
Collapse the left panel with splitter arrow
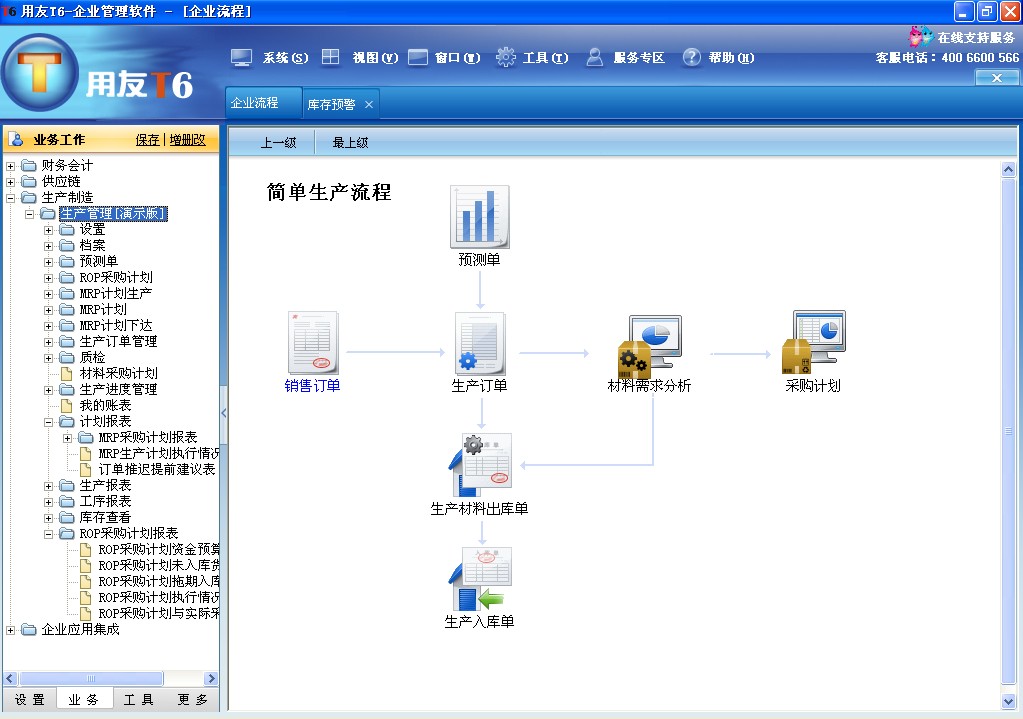[224, 413]
